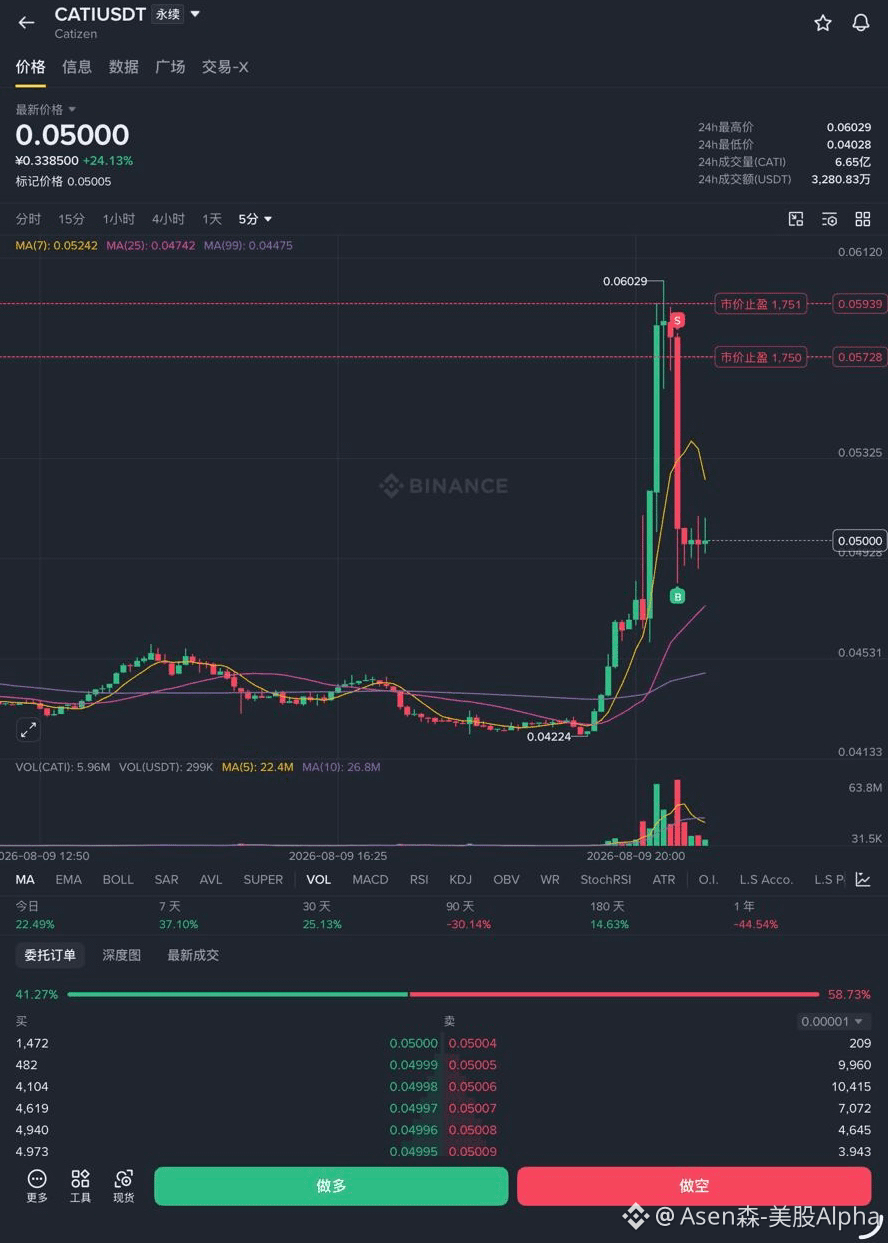
Task: Open the 深度图 depth chart tab
Action: pyautogui.click(x=121, y=955)
